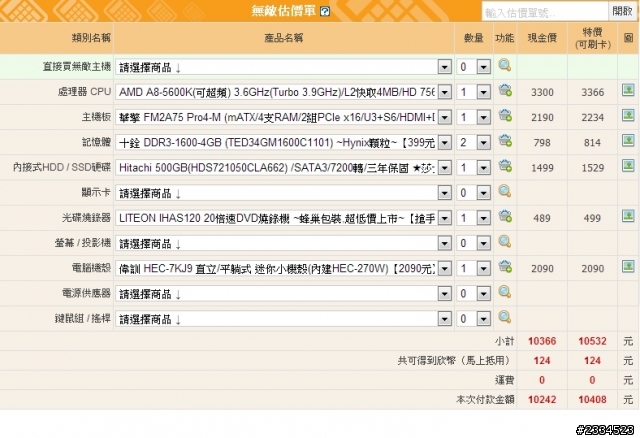Click the 開啟 button beside estimate number field
Viewport: 640px width, 438px height.
(x=622, y=11)
